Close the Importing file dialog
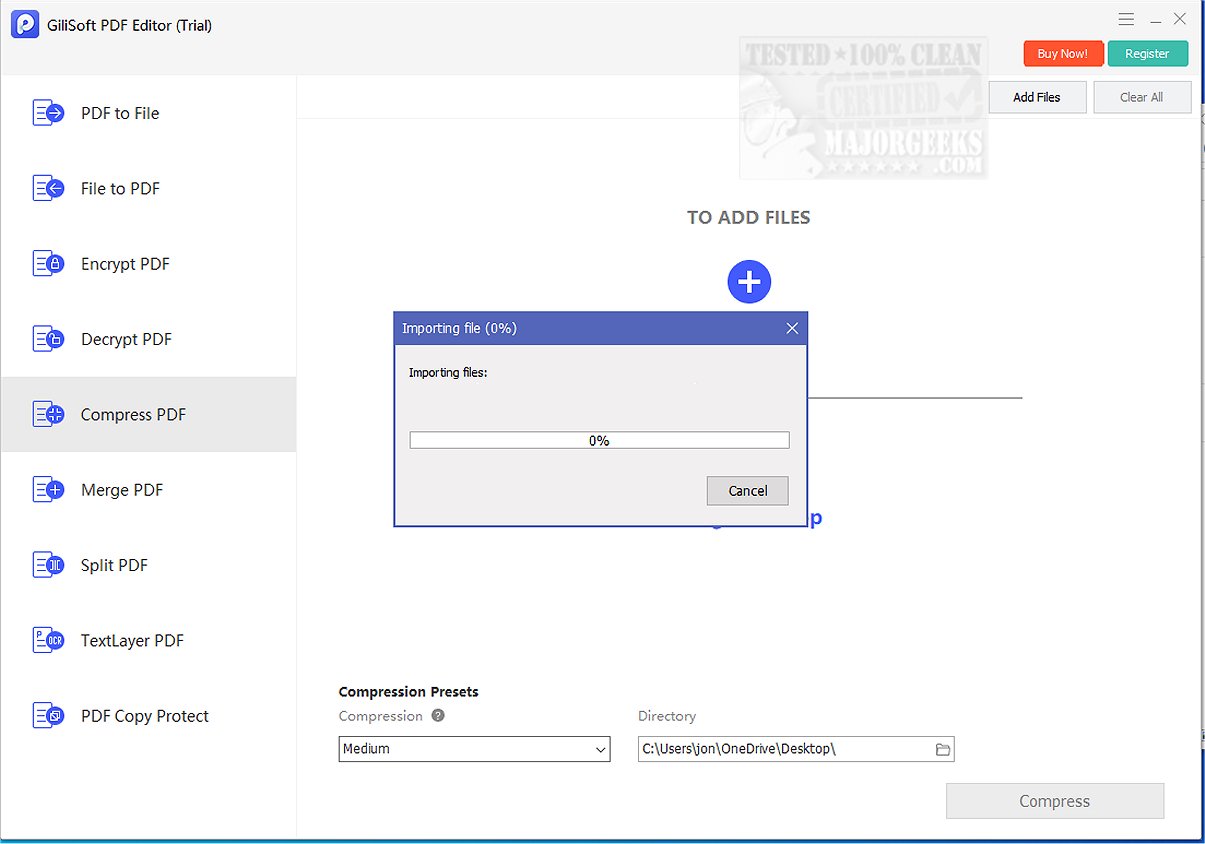 tap(792, 328)
